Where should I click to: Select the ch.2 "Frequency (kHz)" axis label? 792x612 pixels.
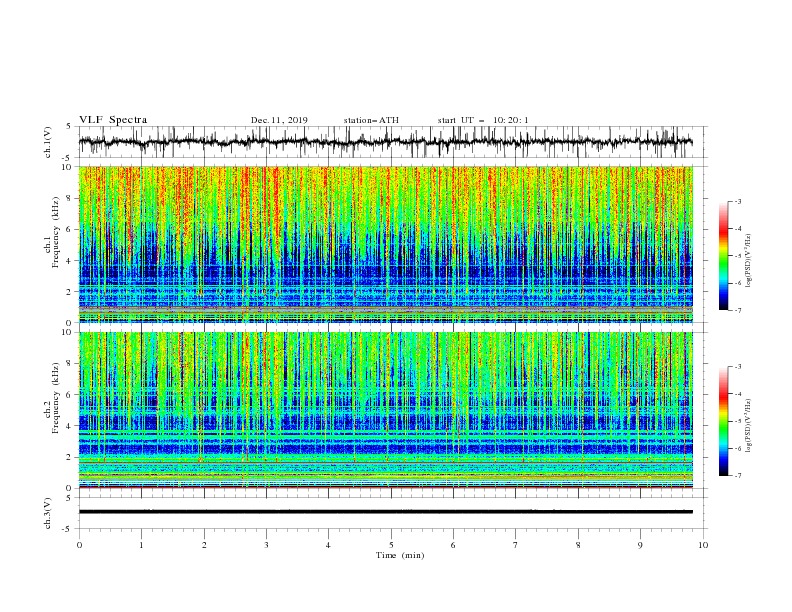tap(56, 398)
